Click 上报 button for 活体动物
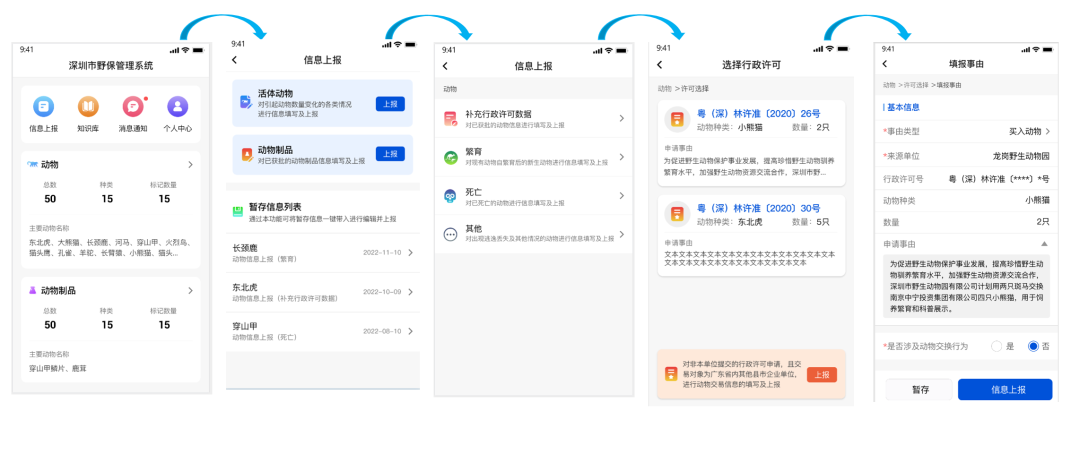 pos(390,104)
